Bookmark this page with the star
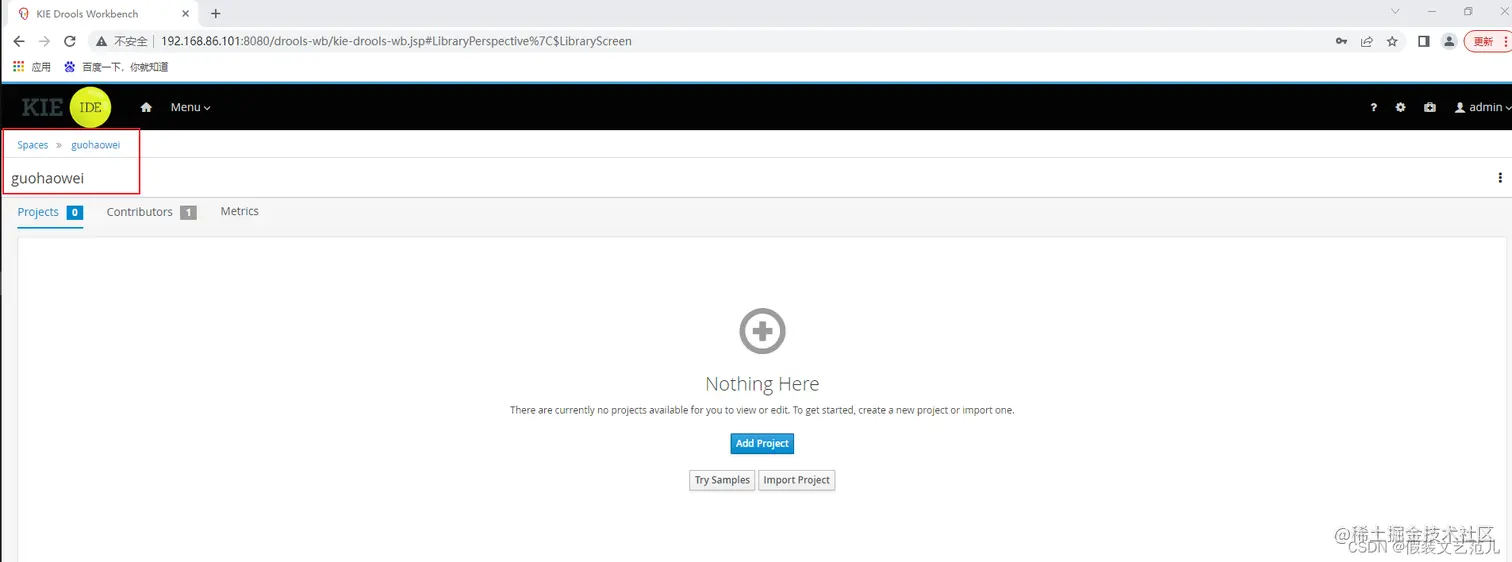The height and width of the screenshot is (562, 1512). click(x=1392, y=41)
